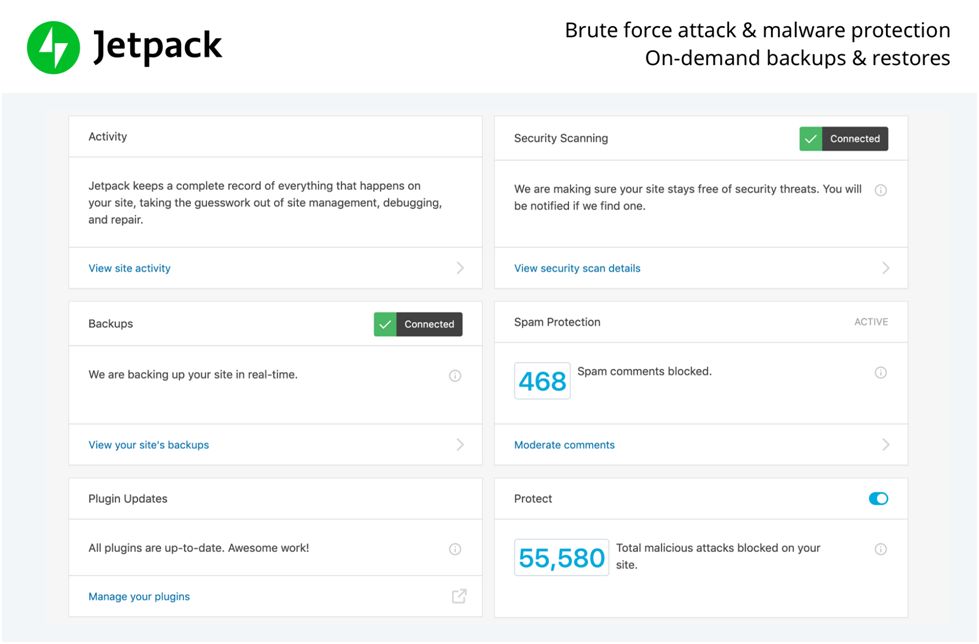979x644 pixels.
Task: Open View security scan details link
Action: tap(577, 268)
